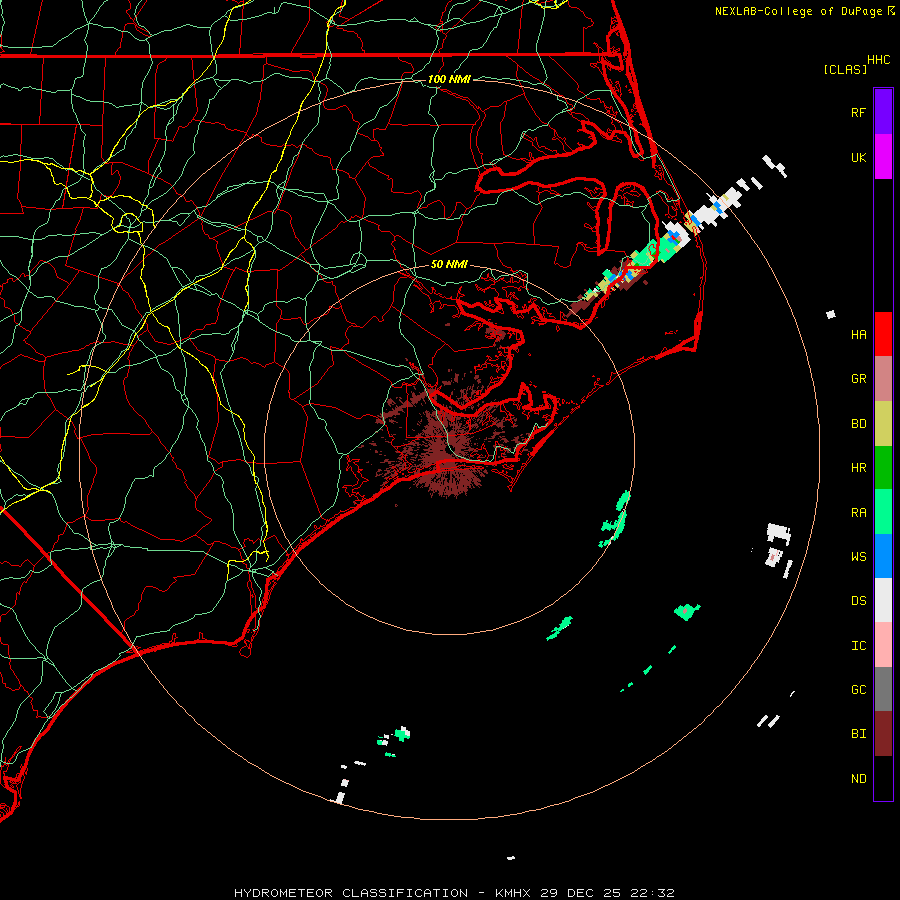
Task: Click the BI legend label
Action: point(859,734)
